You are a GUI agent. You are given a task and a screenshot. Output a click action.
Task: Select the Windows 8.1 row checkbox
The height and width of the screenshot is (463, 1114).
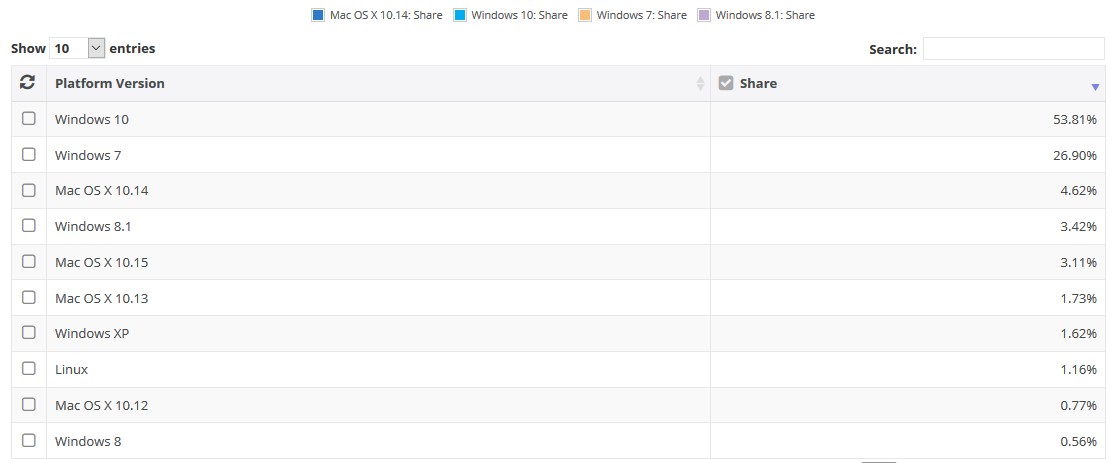click(x=29, y=226)
